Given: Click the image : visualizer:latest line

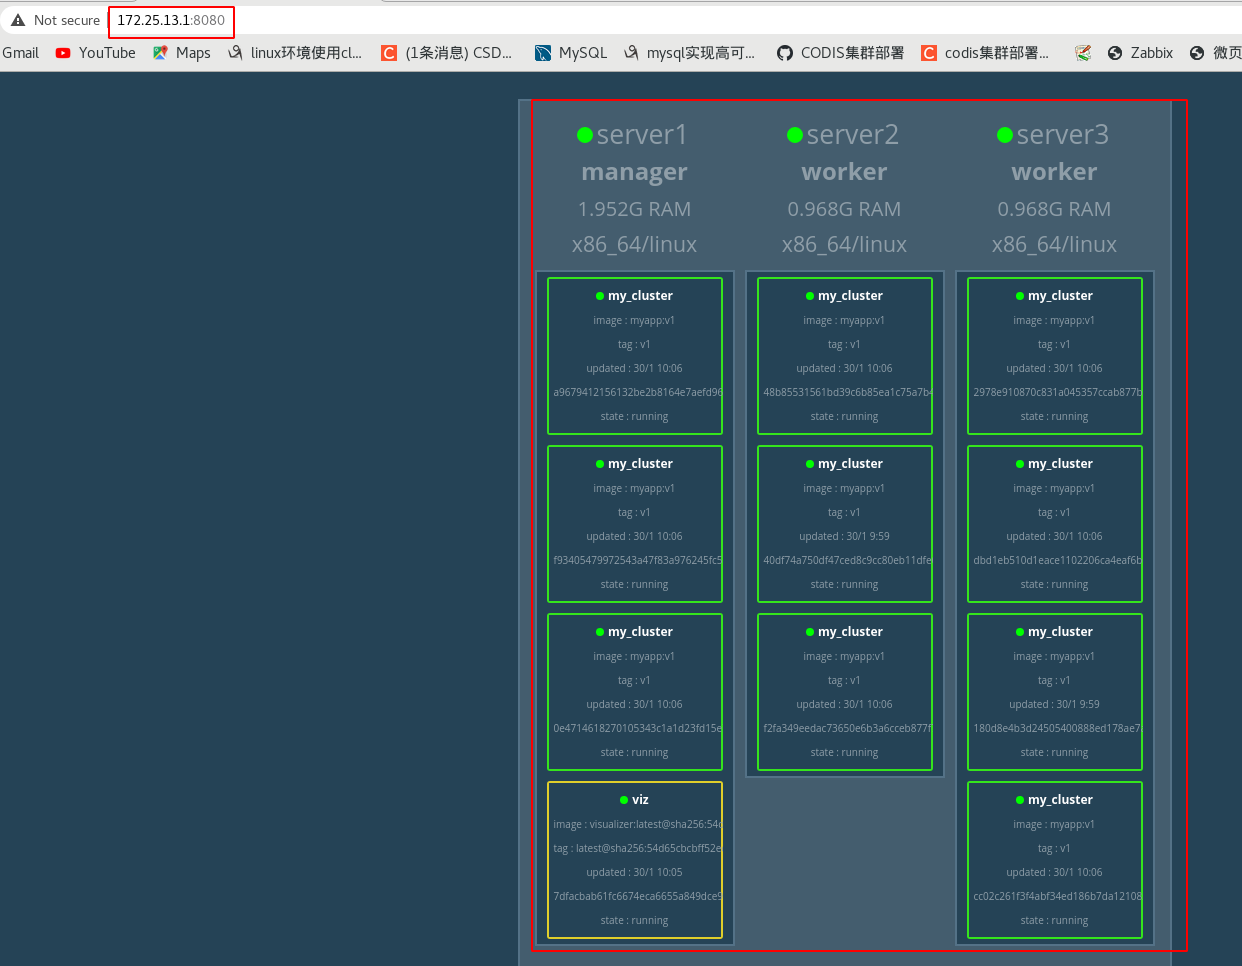Looking at the screenshot, I should pyautogui.click(x=637, y=825).
